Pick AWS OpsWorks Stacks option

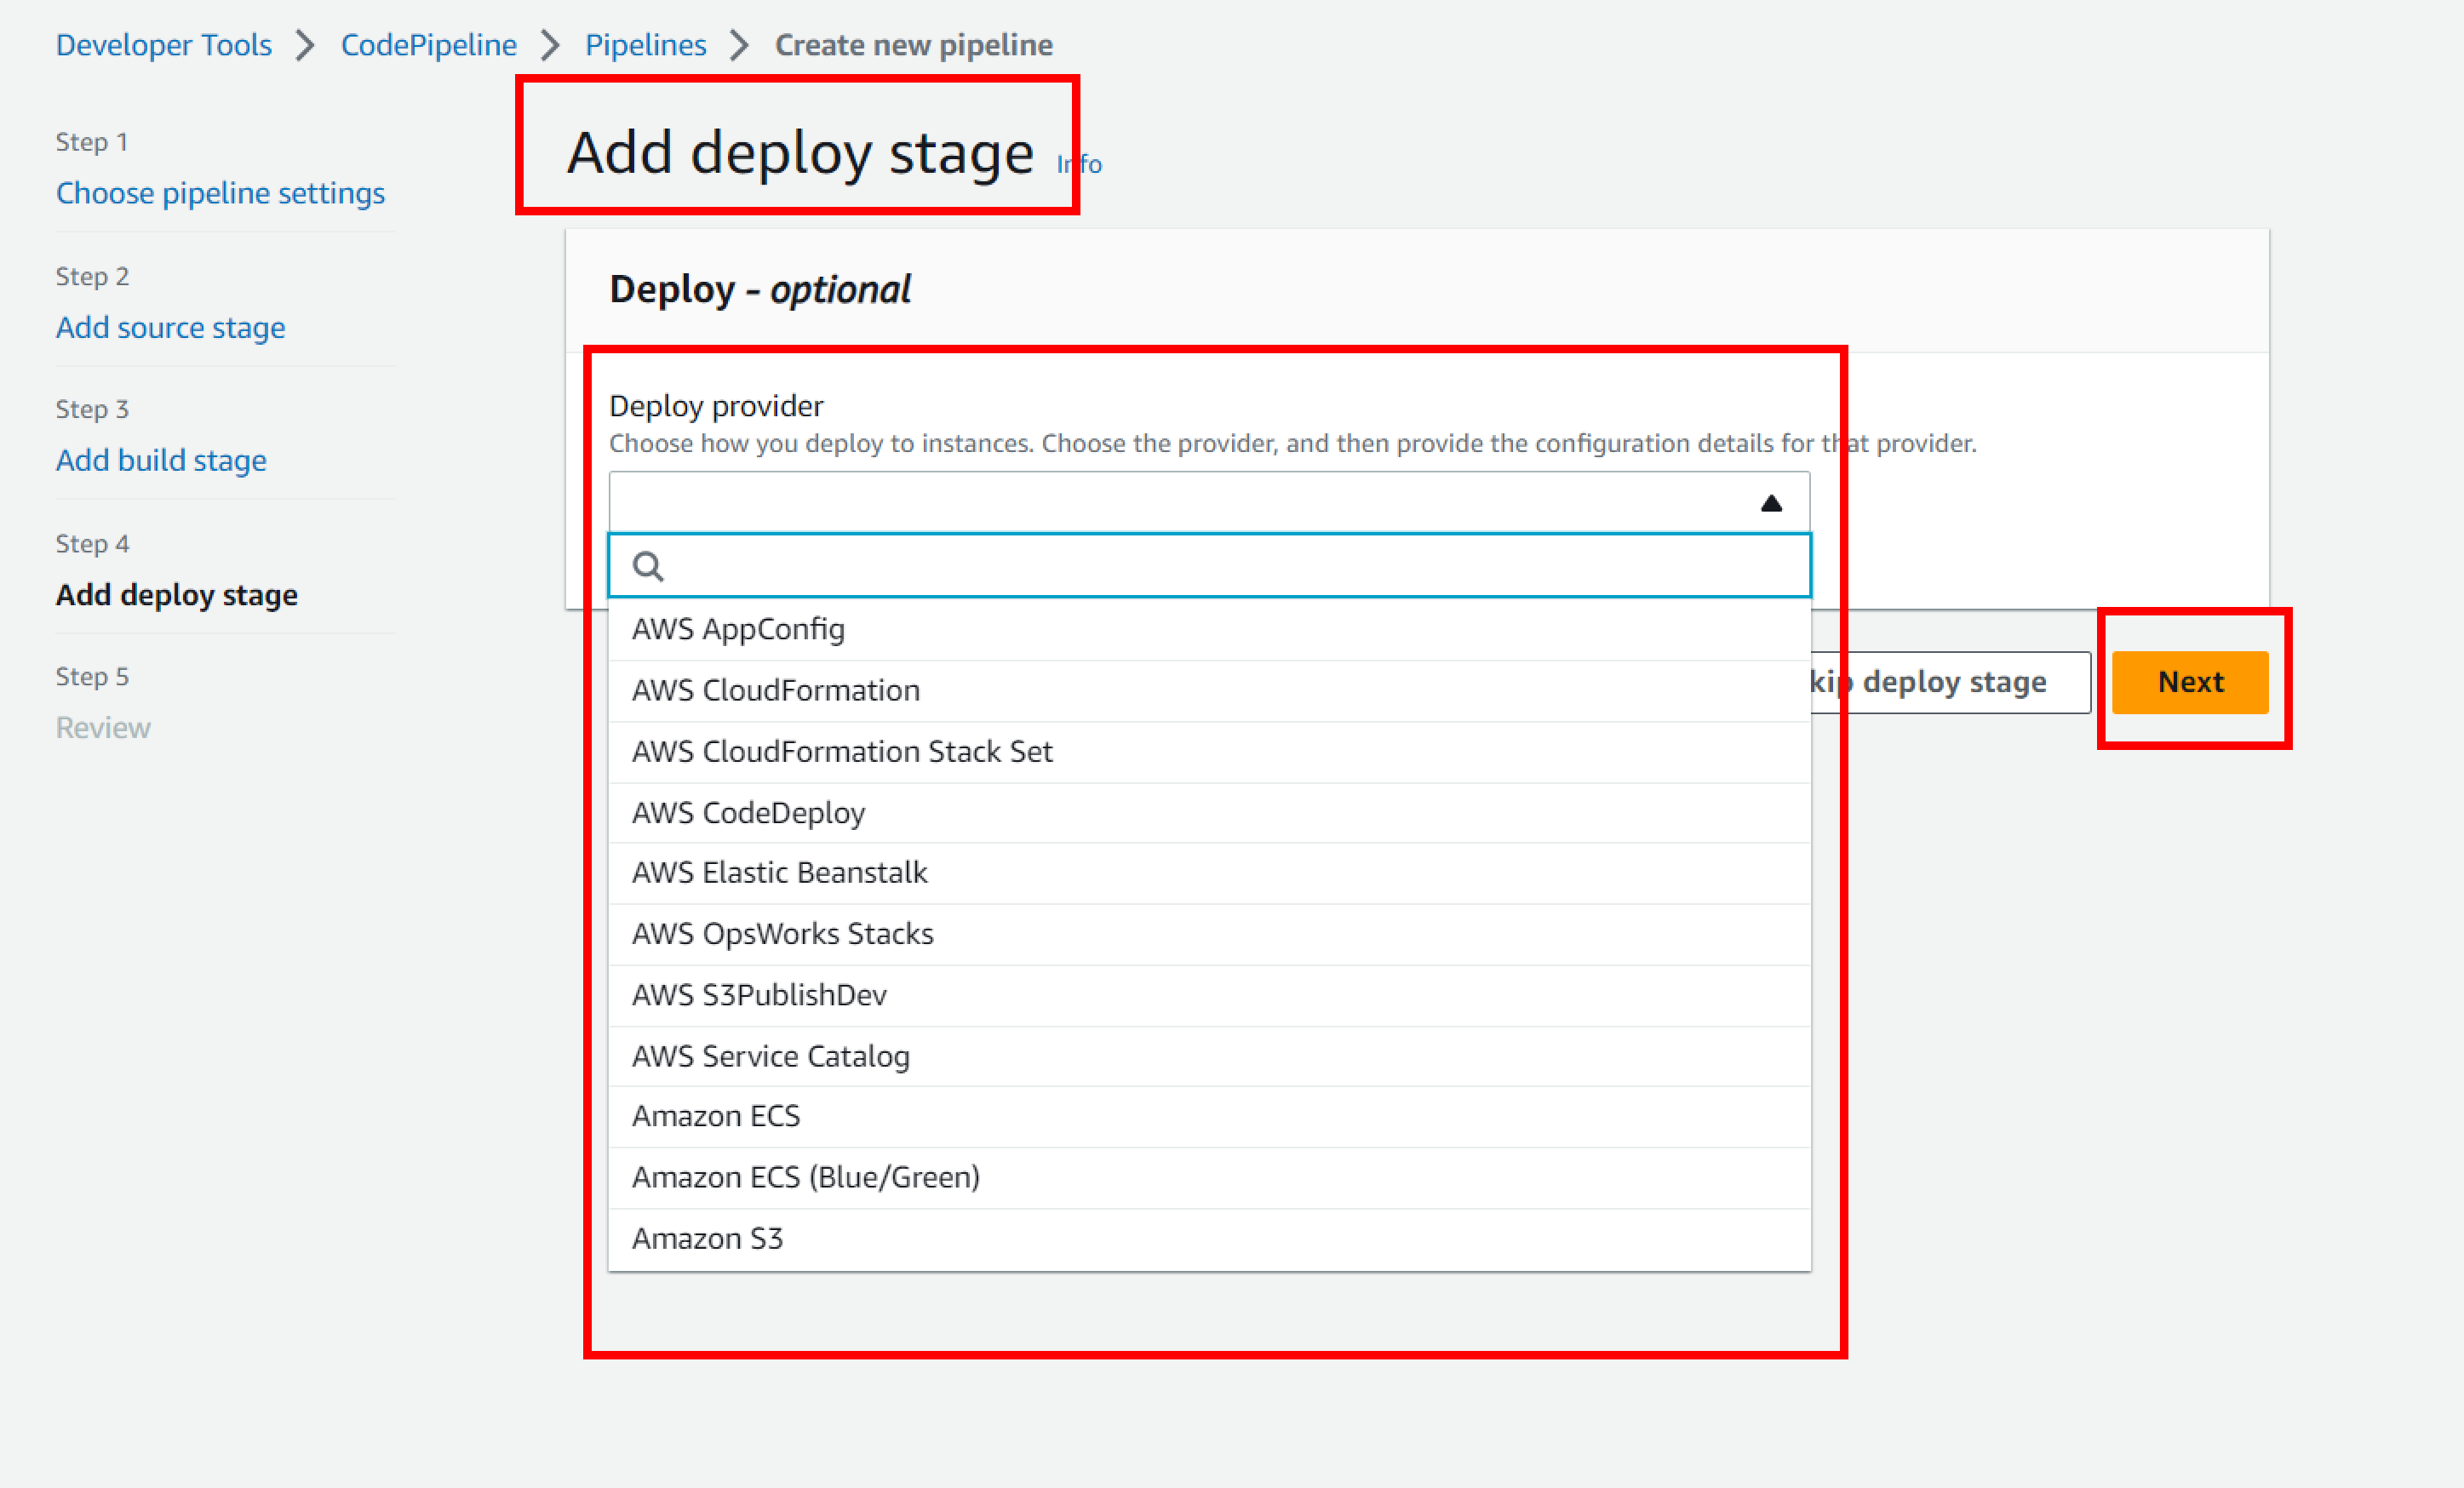click(x=1209, y=934)
